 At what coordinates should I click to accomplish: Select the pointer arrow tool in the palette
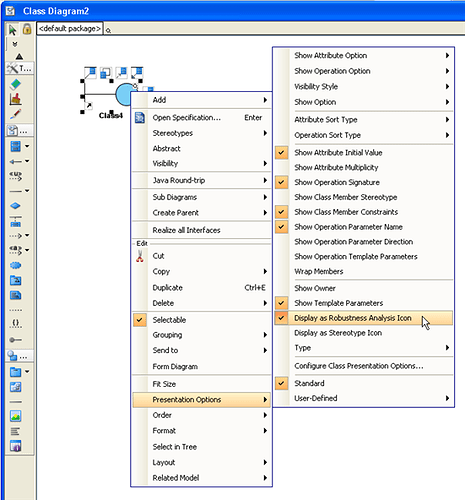[x=12, y=30]
